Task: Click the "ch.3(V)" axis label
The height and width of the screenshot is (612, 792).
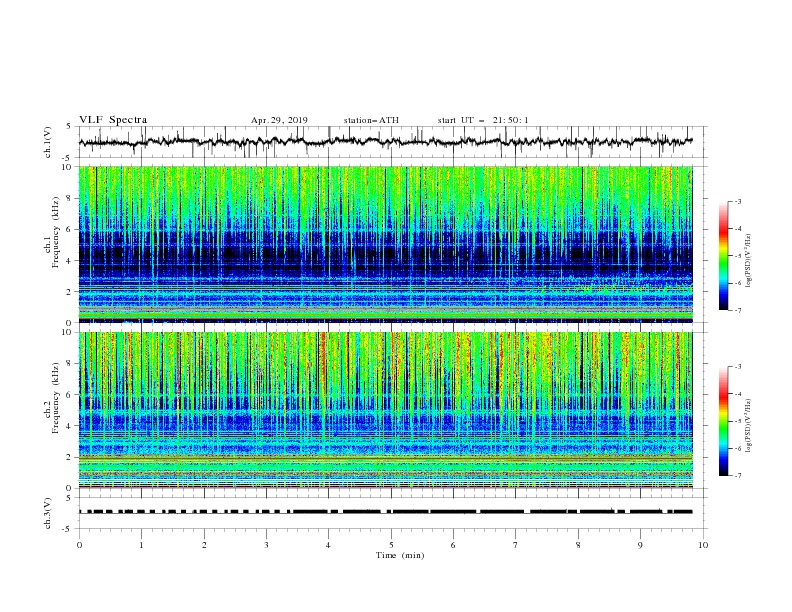Action: click(48, 513)
